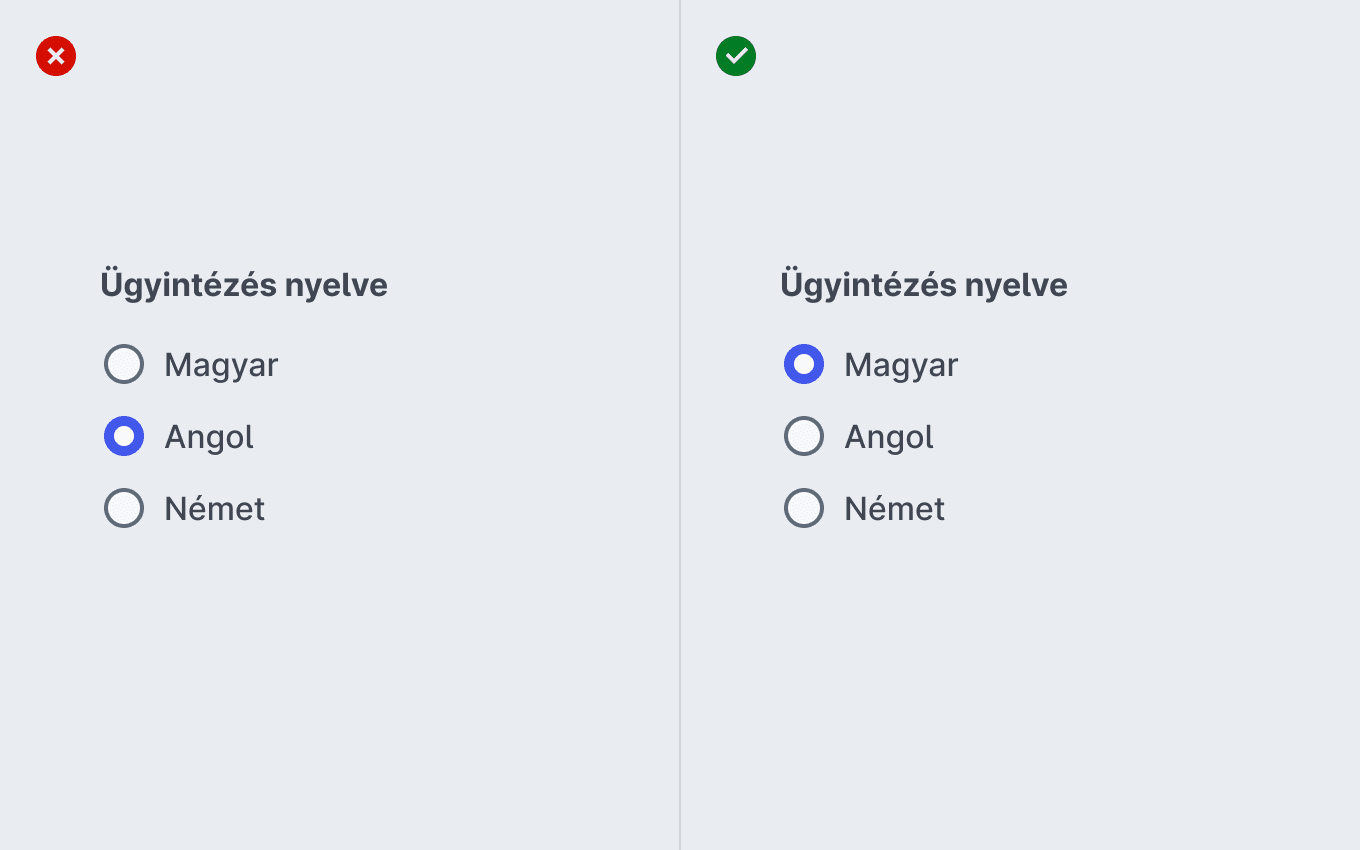Click the Magyar text label in left example

click(x=221, y=366)
